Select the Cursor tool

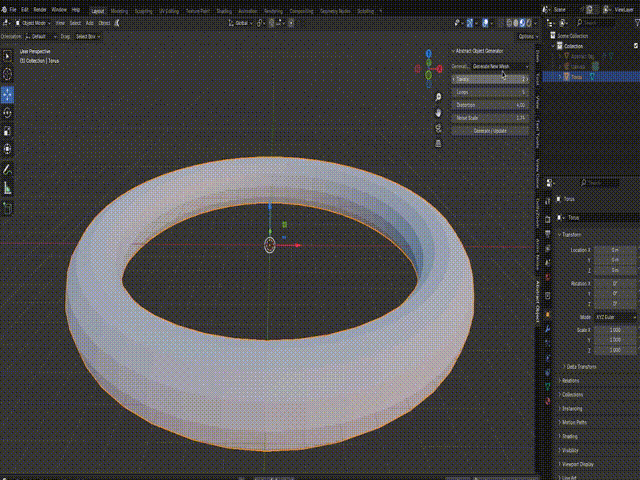coord(7,75)
